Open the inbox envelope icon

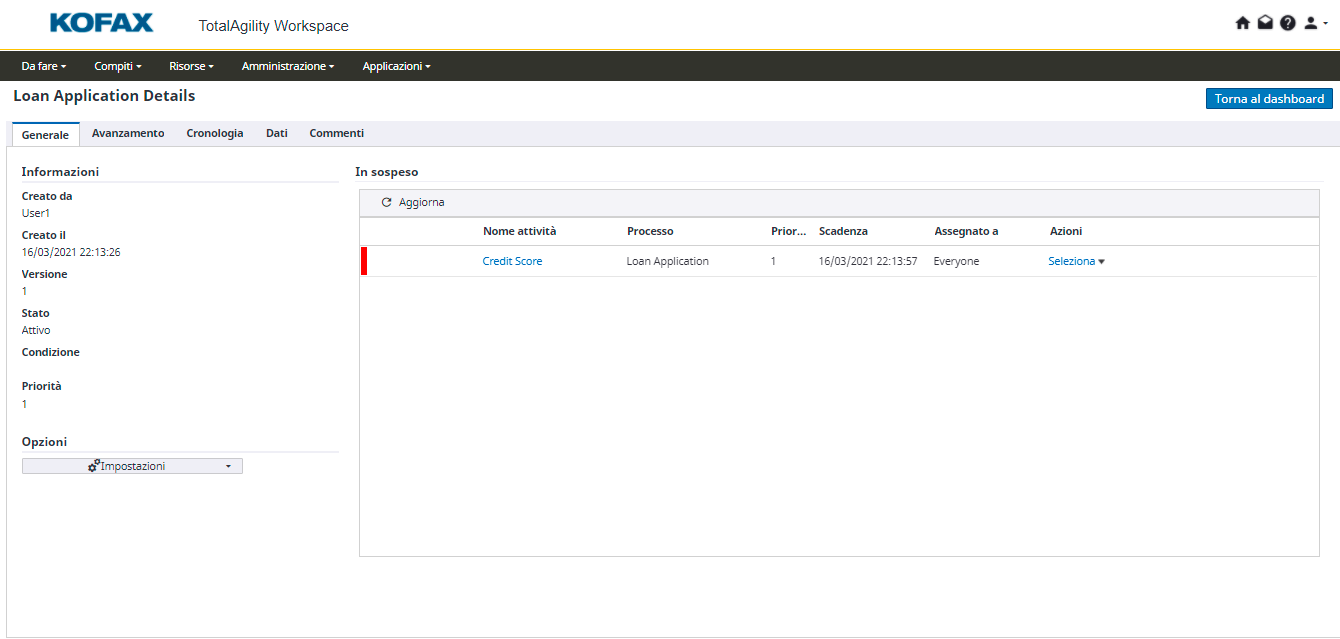1265,23
